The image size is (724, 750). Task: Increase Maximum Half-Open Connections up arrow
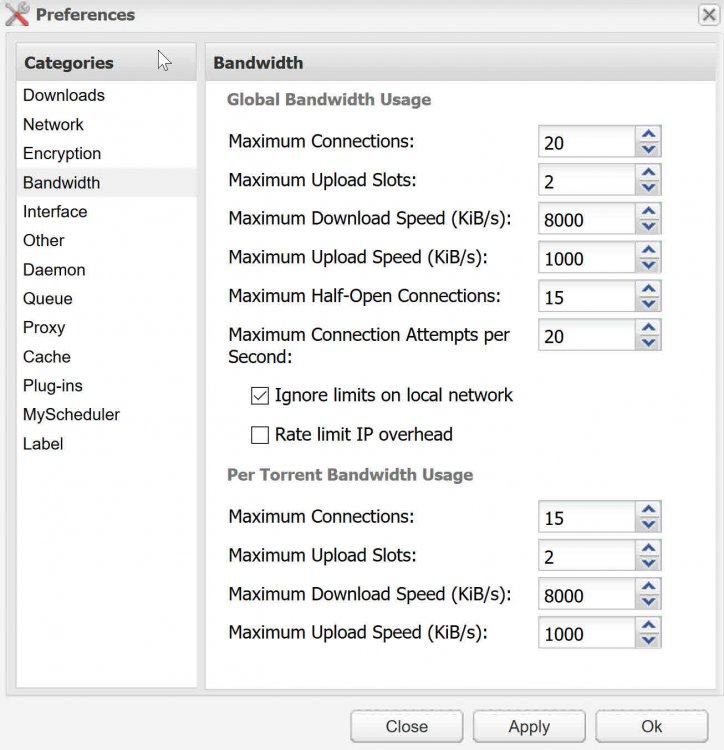pyautogui.click(x=648, y=288)
